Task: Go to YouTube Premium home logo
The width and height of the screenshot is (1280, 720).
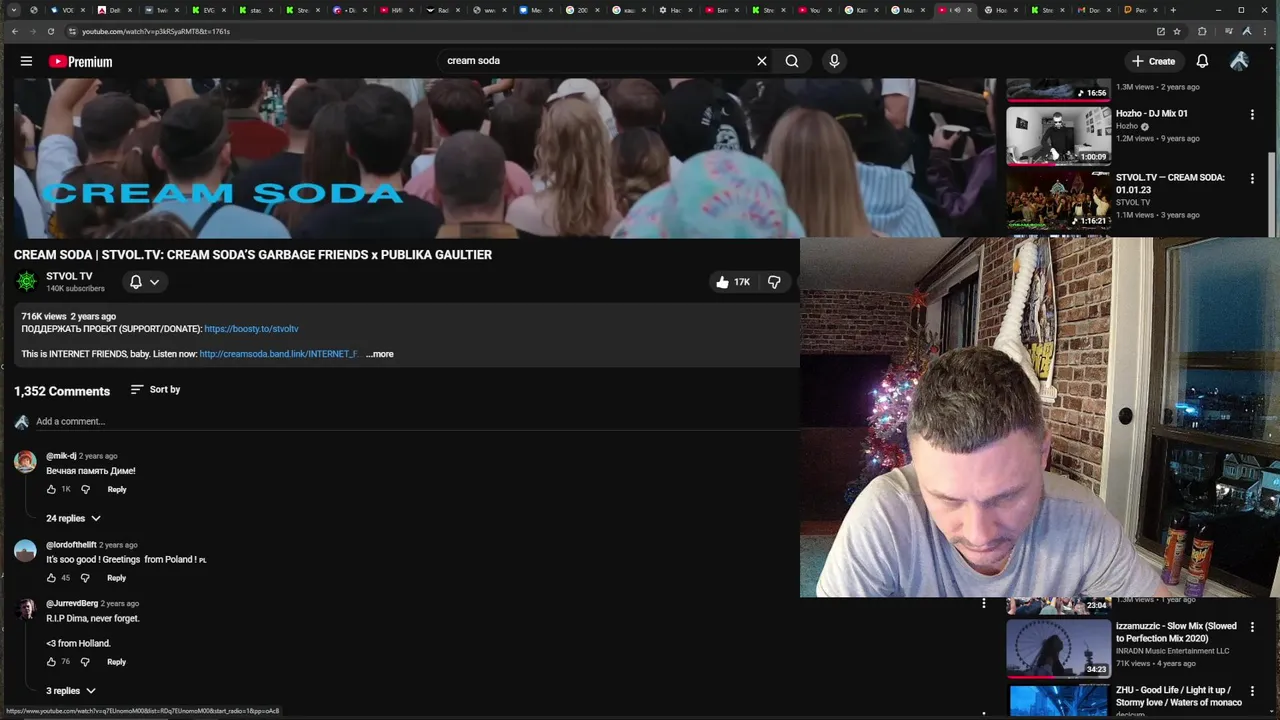Action: (x=80, y=61)
